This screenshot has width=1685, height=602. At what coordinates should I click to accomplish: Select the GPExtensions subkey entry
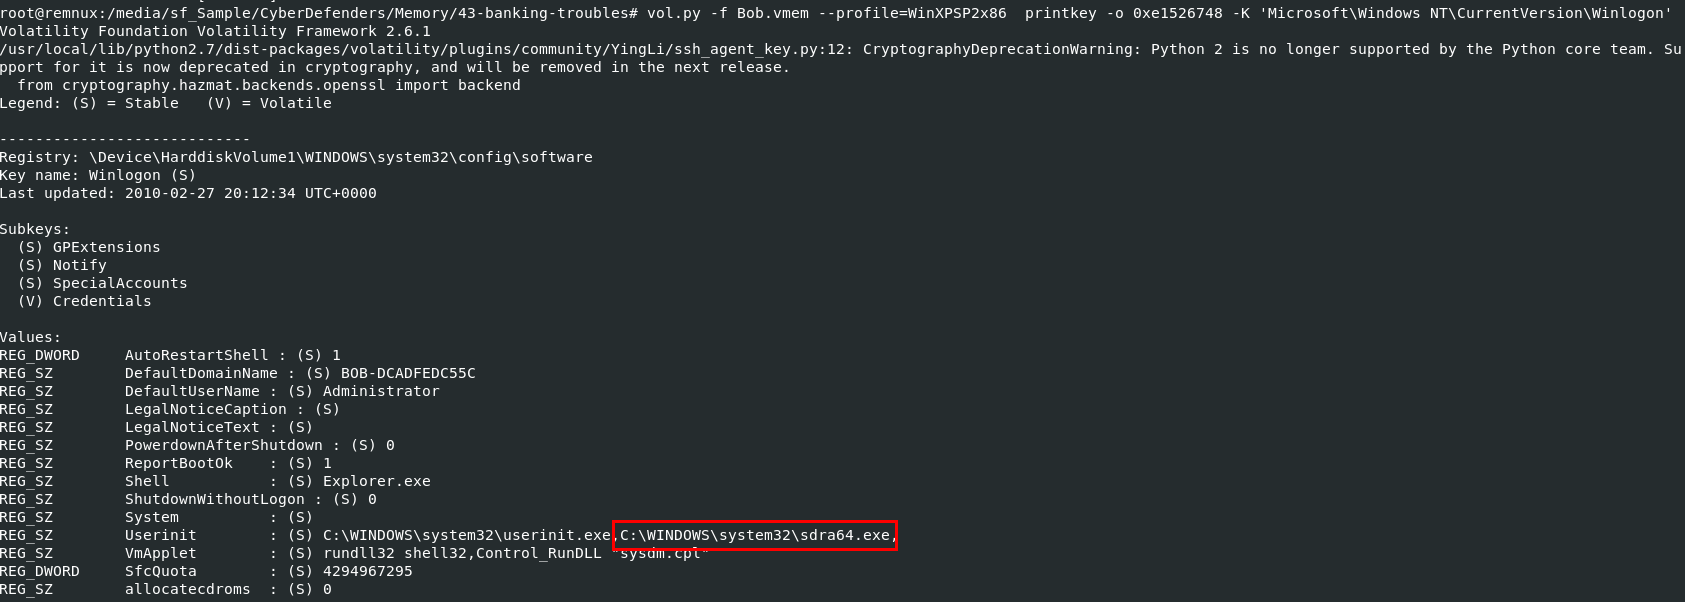106,247
